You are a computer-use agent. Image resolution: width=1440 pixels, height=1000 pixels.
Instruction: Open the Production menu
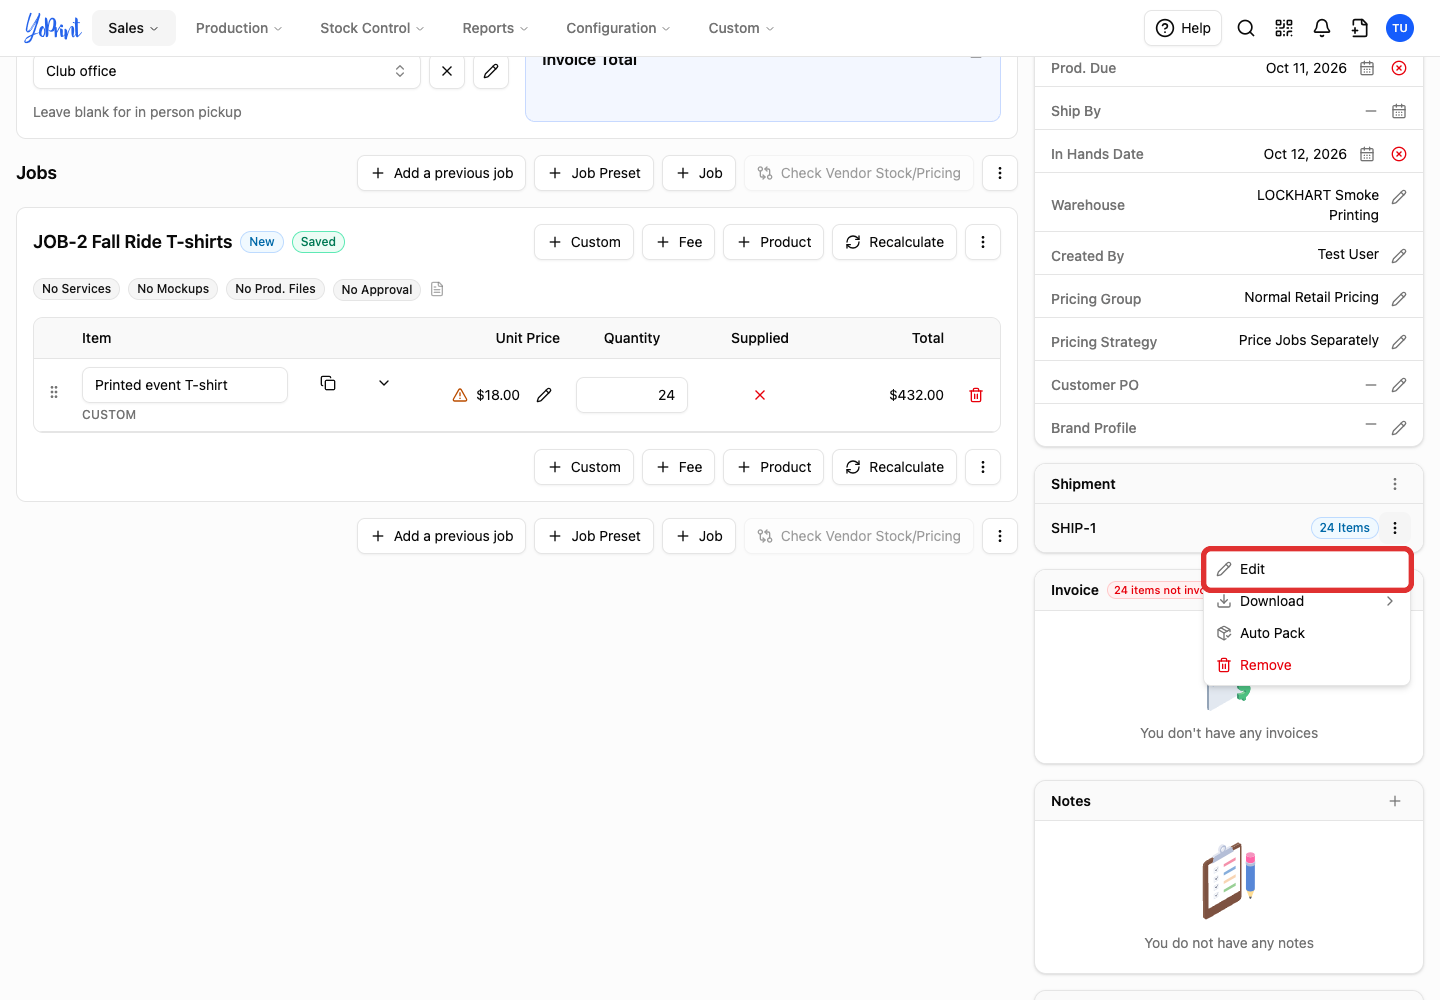(x=239, y=28)
